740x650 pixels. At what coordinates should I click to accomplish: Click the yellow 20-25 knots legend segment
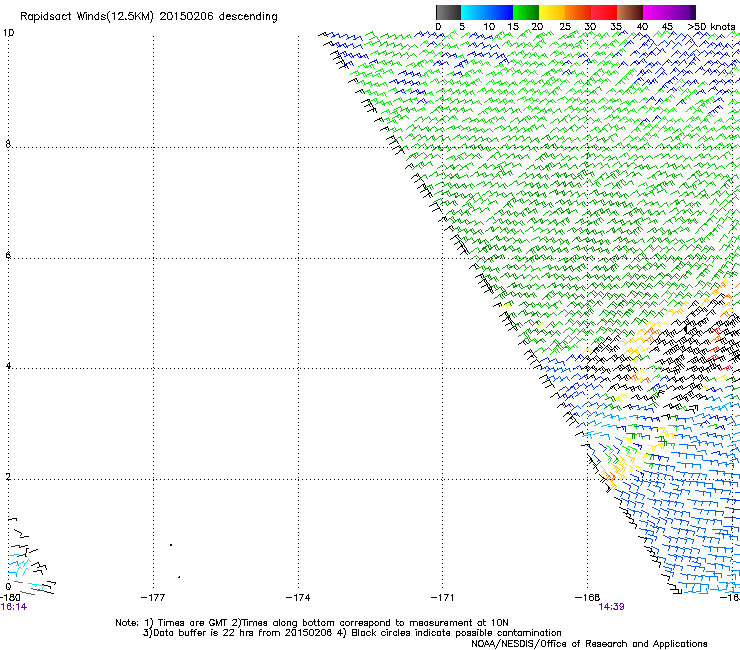point(552,12)
